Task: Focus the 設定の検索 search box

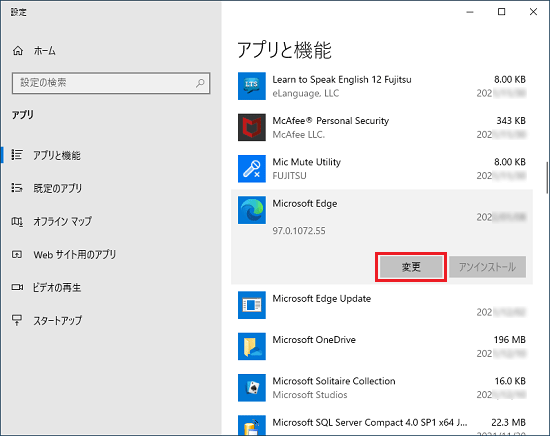Action: pos(111,83)
